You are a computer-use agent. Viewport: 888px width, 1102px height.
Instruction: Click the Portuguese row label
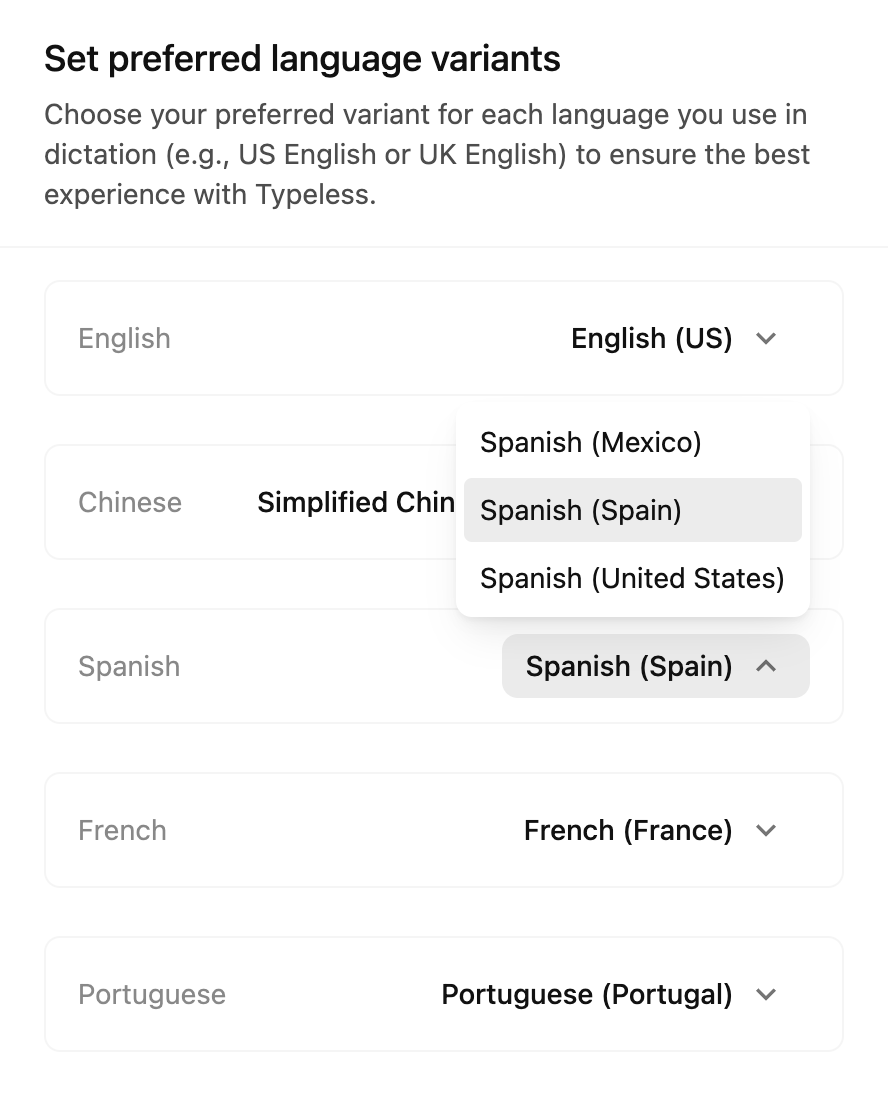(x=152, y=994)
